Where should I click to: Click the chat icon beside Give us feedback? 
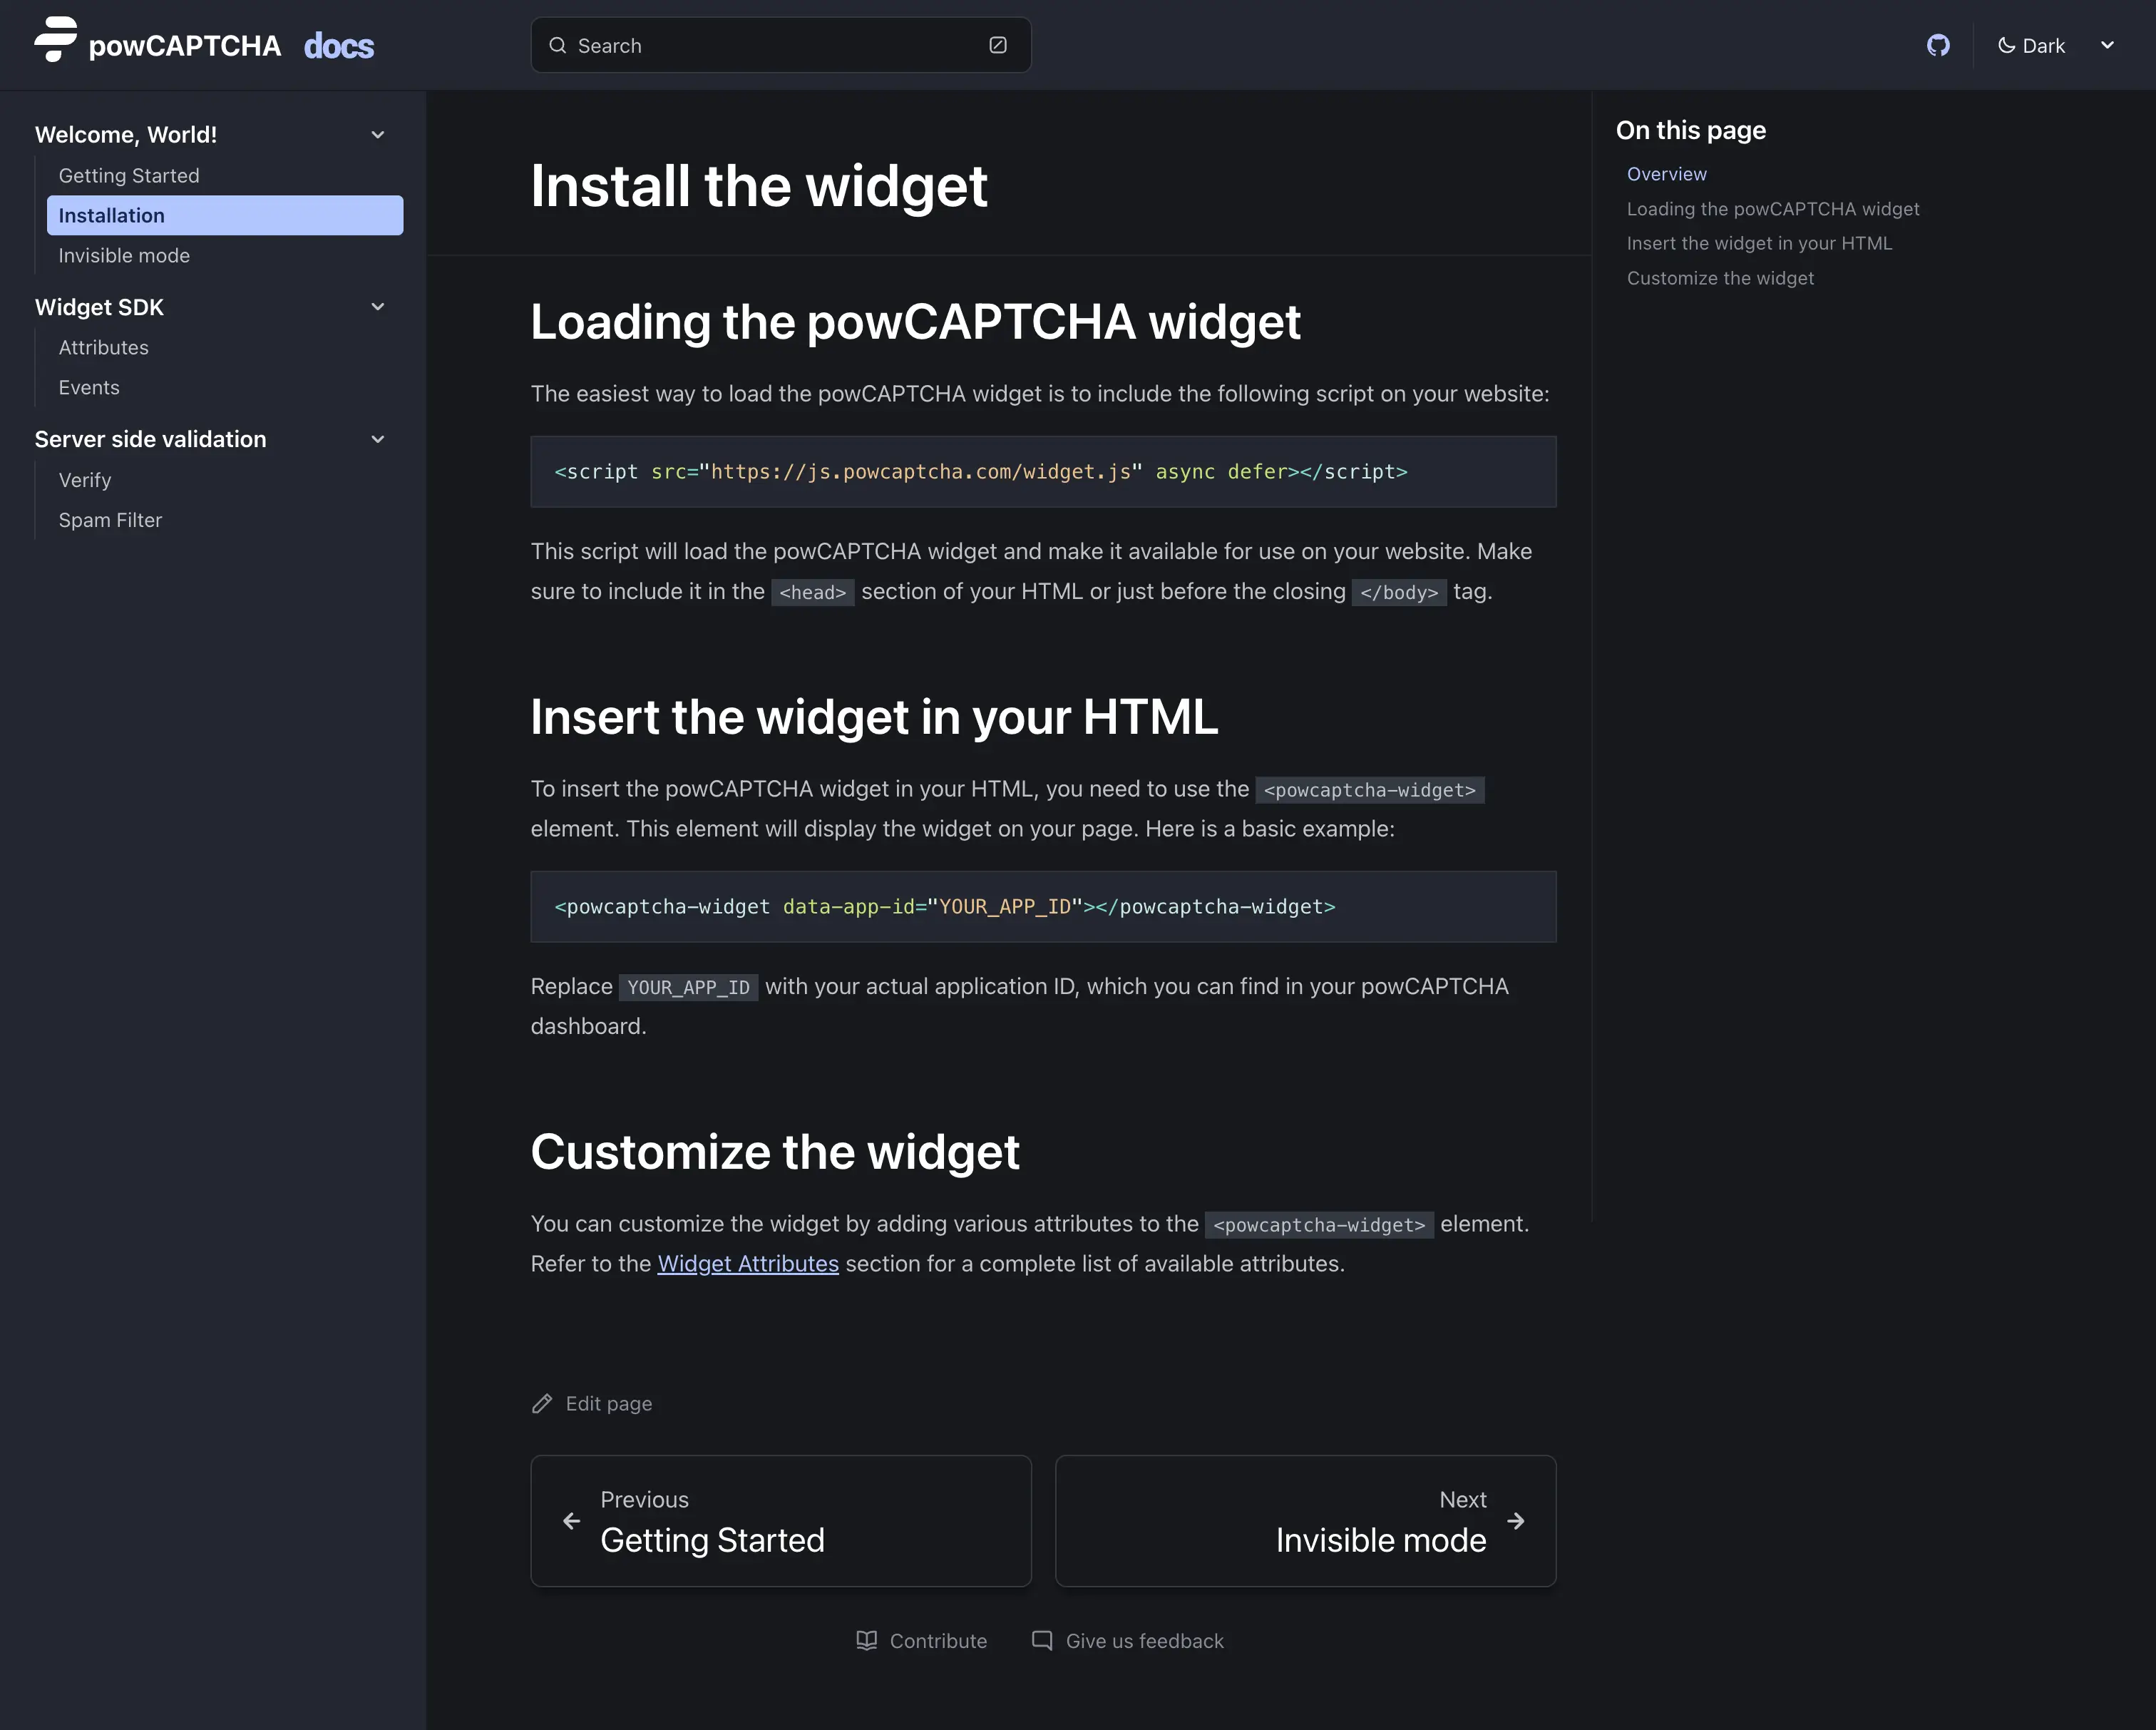[x=1042, y=1640]
